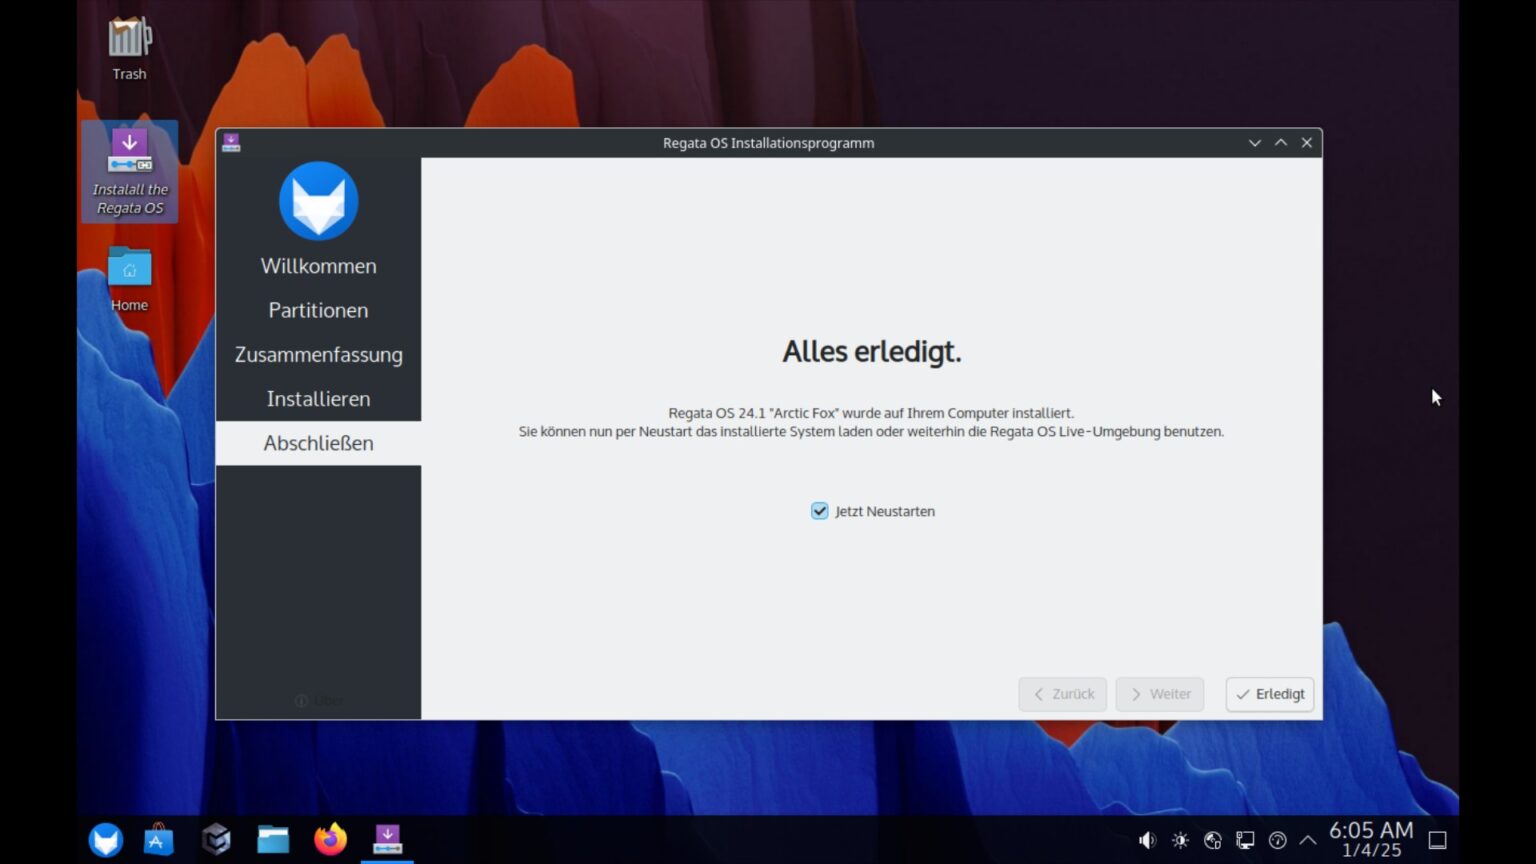1536x864 pixels.
Task: Click the Install the Regata OS desktop icon
Action: (130, 171)
